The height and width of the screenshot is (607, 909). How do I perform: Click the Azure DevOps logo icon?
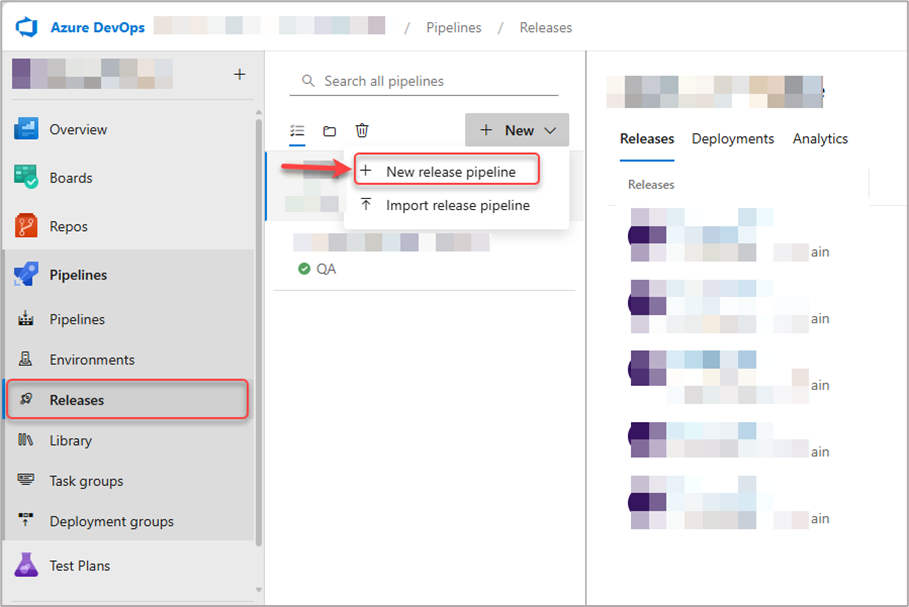(26, 27)
